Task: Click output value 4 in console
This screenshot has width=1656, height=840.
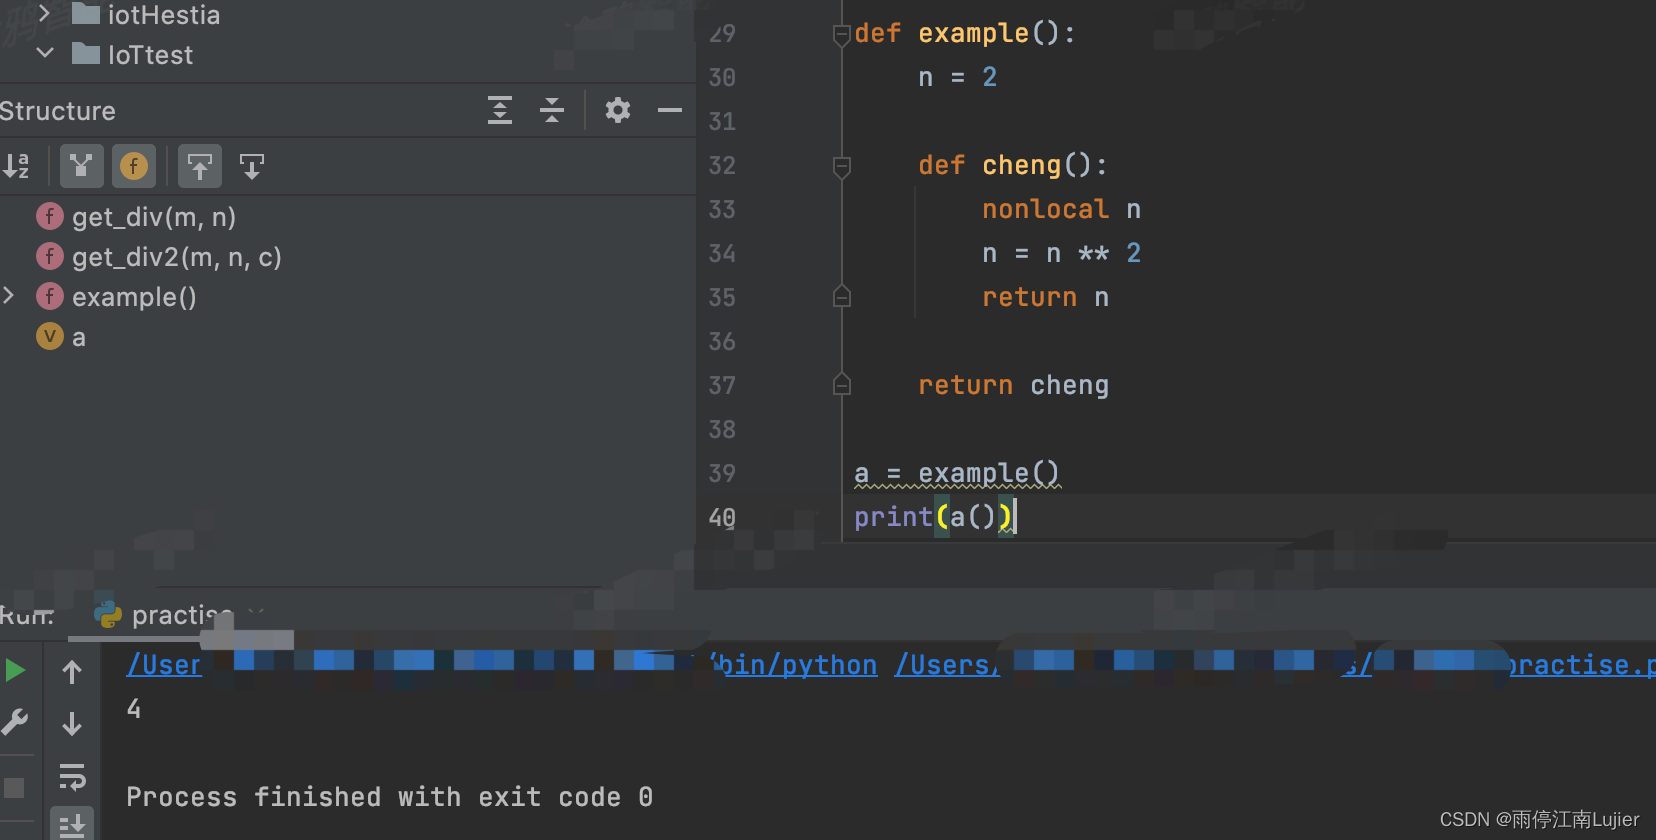Action: [134, 709]
